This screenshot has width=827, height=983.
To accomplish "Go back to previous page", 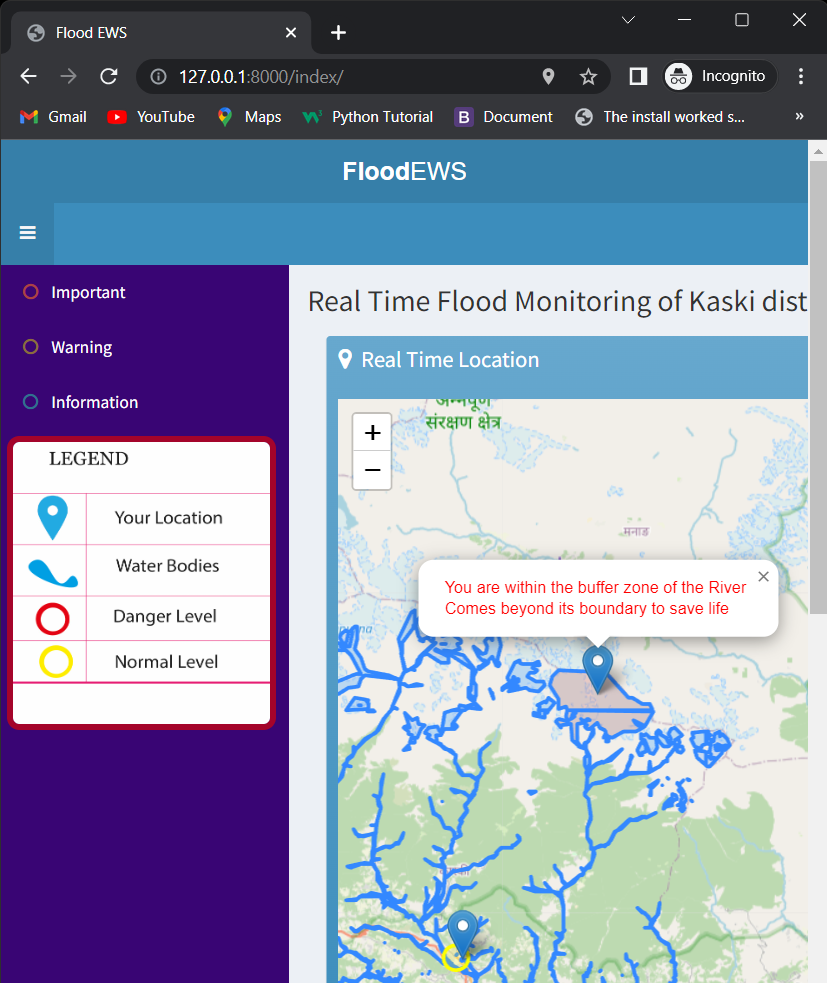I will pos(29,76).
